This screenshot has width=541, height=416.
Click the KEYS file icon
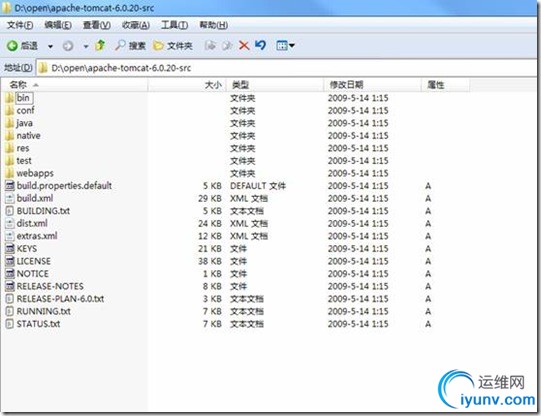(x=10, y=249)
